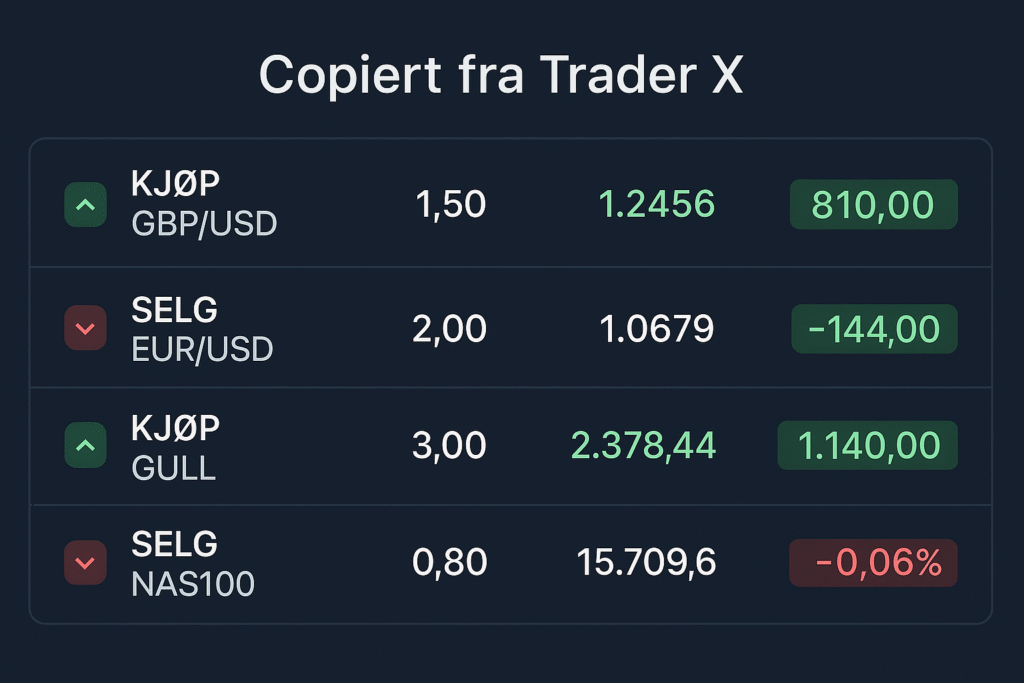Click the -144,00 result badge
Screen dimensions: 1024x683
point(873,329)
